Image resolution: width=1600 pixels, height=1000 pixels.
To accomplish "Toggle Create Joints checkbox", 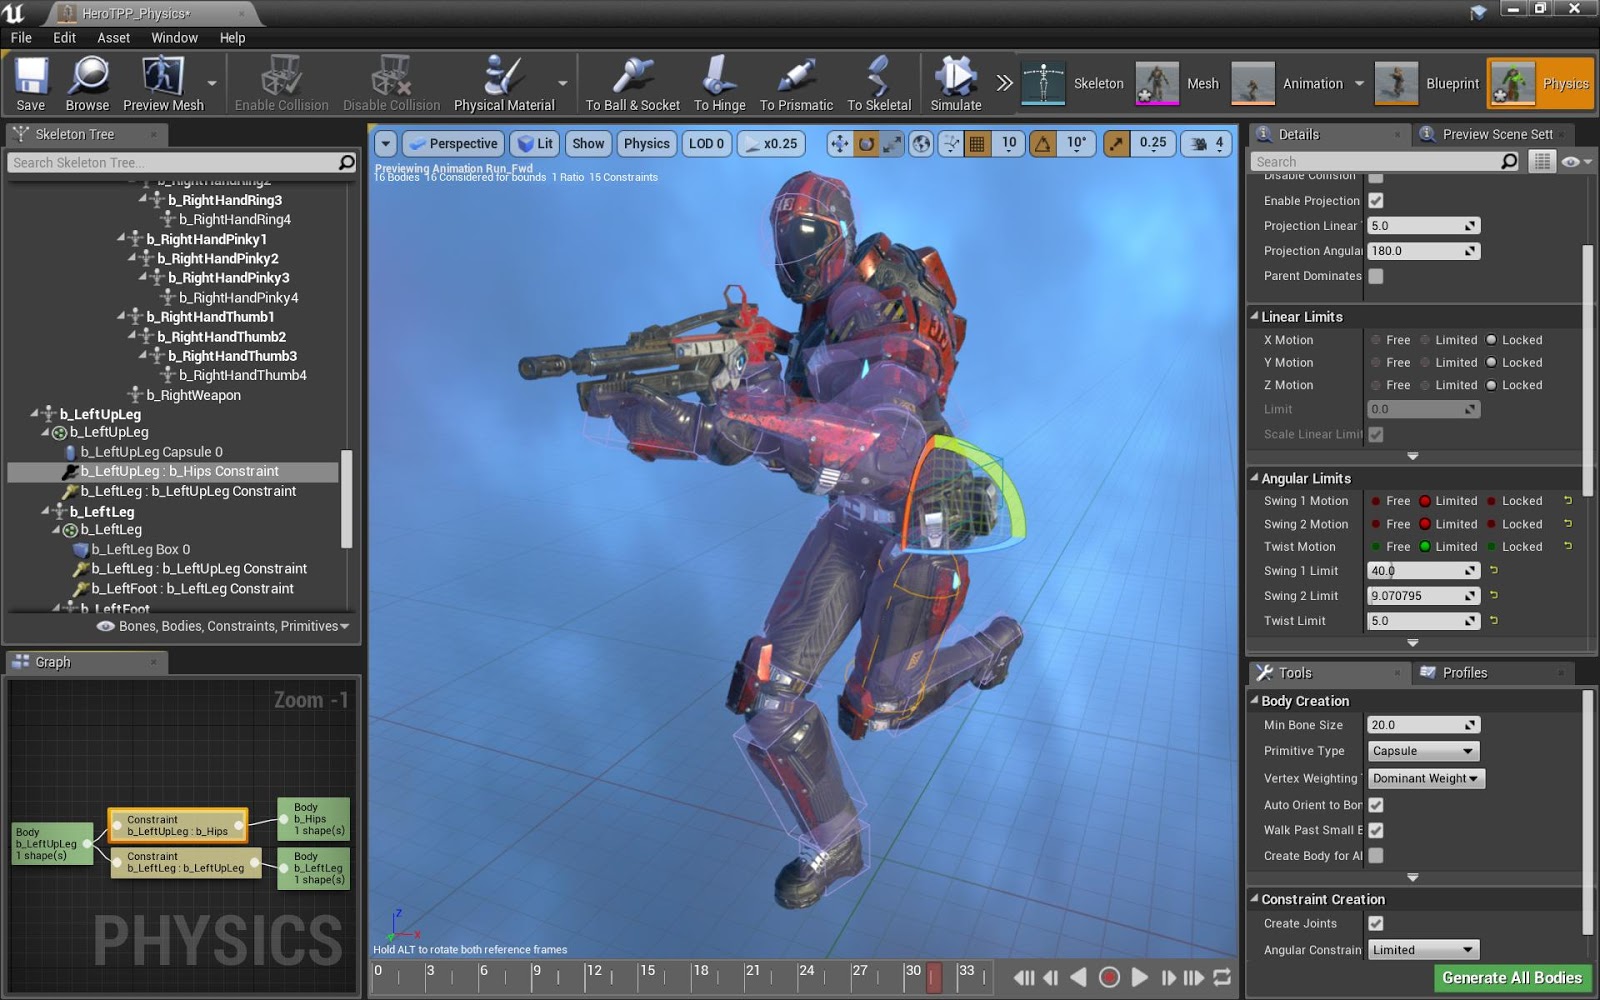I will click(1376, 924).
